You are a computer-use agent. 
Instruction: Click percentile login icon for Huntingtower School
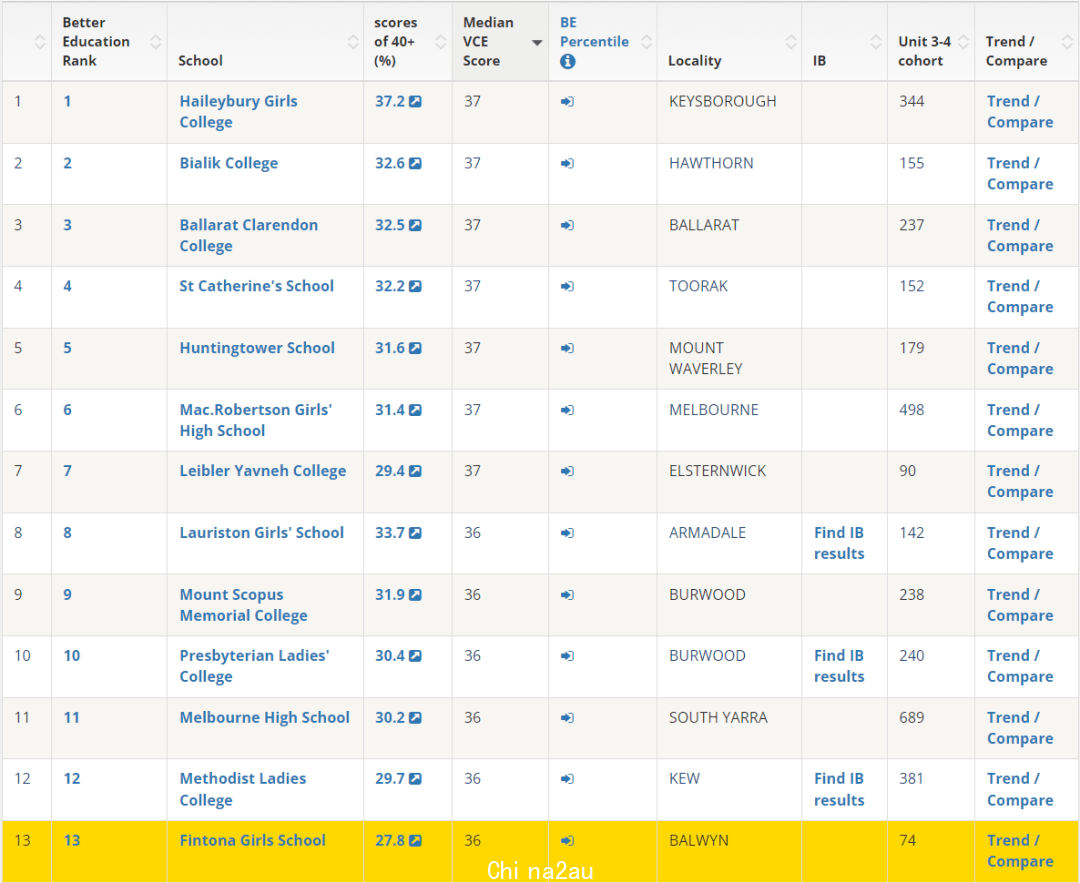[568, 349]
